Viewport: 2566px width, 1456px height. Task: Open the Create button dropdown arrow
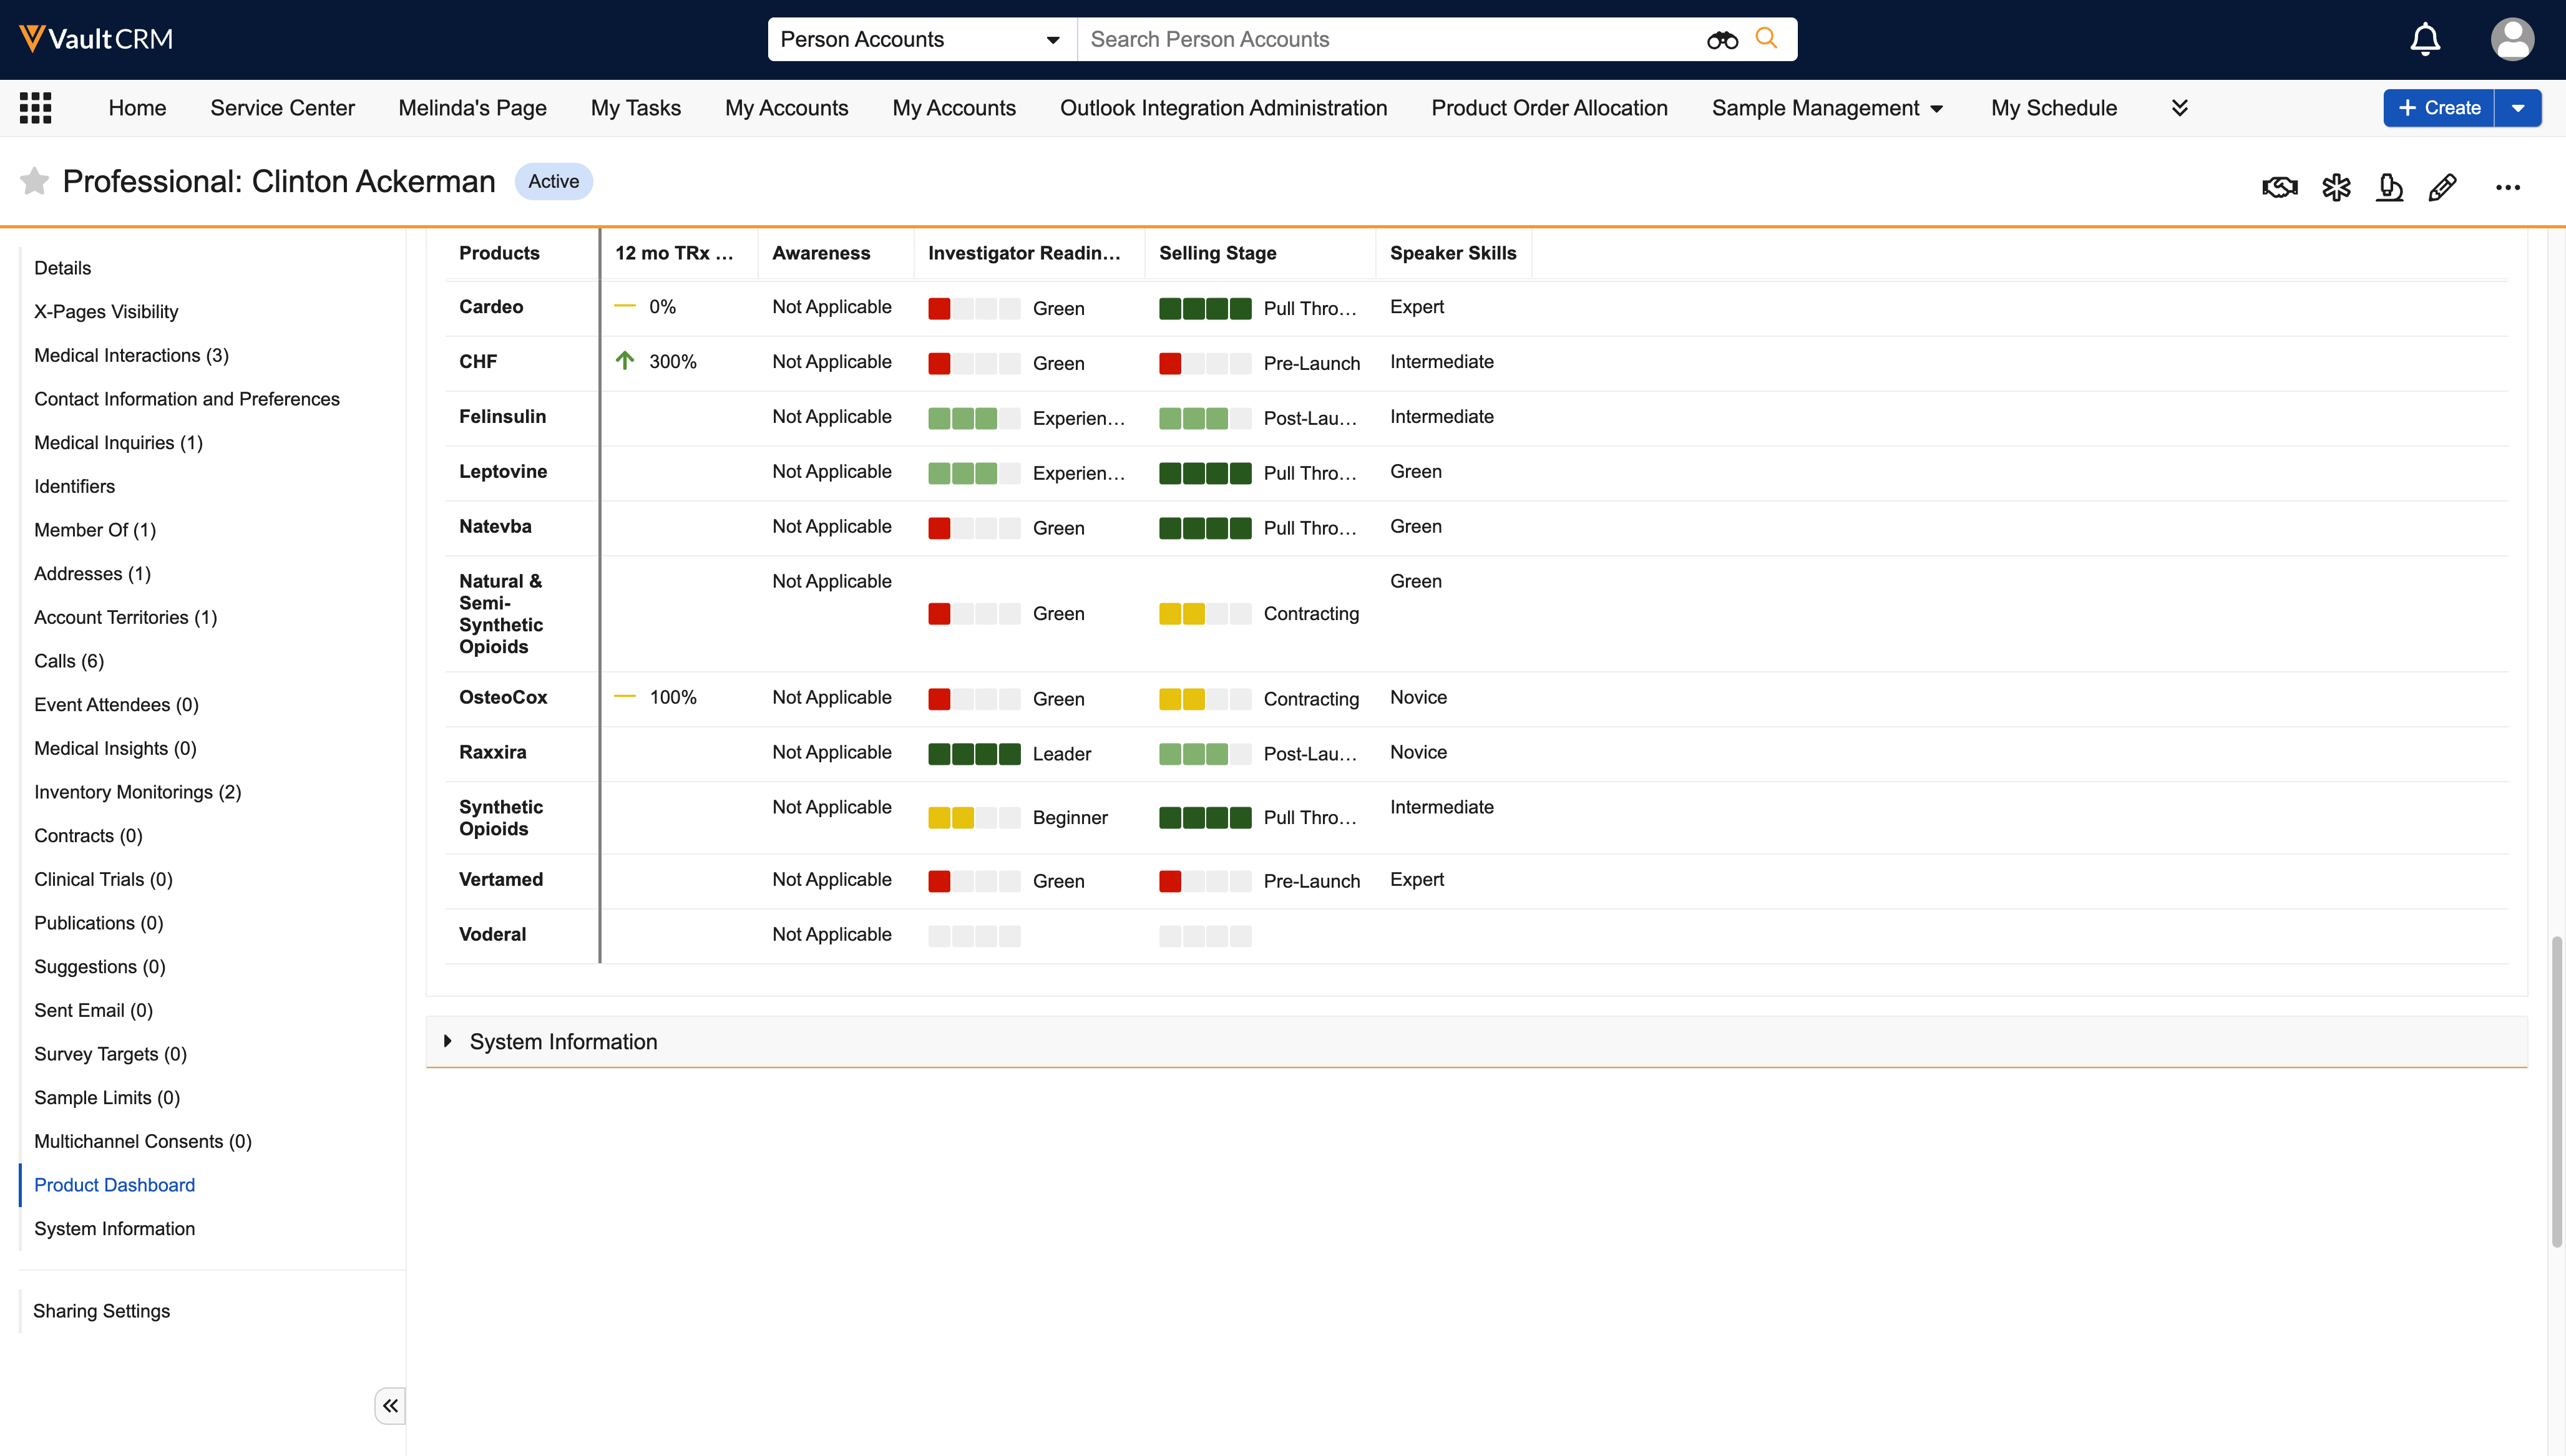2518,108
